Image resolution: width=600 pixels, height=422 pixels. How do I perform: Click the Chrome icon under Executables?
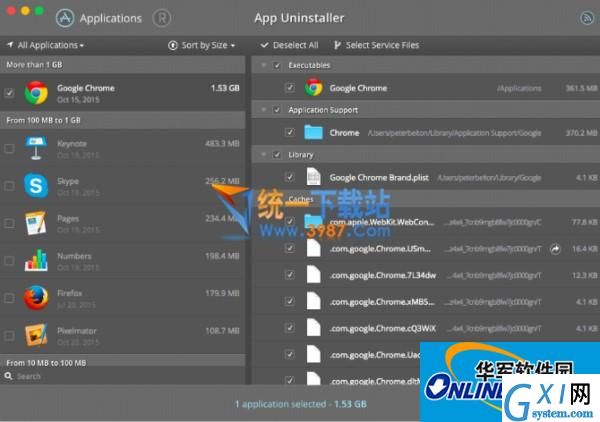click(313, 88)
